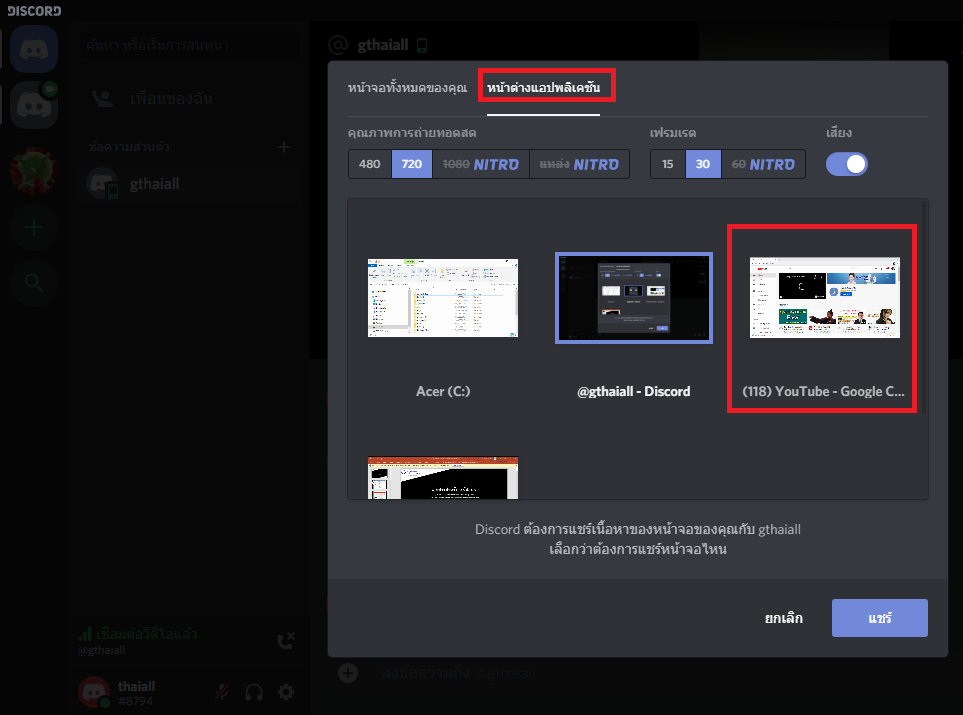Select 720 stream quality
This screenshot has height=715, width=963.
pyautogui.click(x=410, y=164)
